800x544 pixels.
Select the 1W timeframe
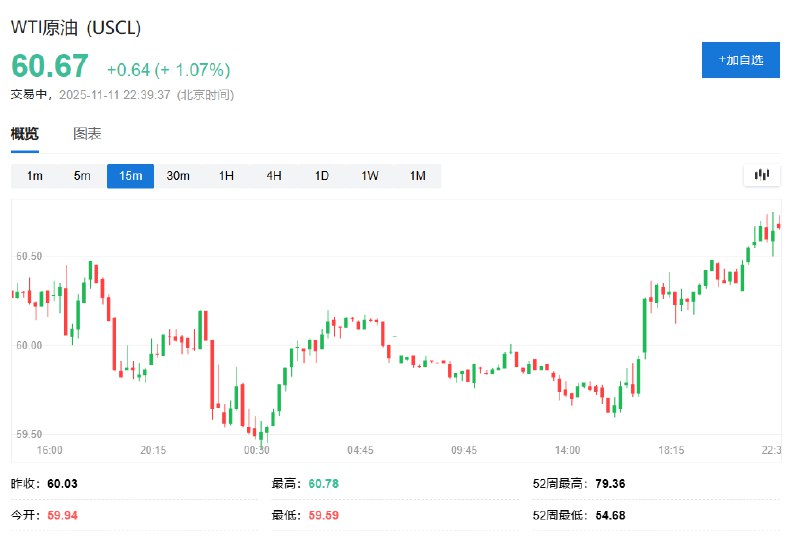370,176
